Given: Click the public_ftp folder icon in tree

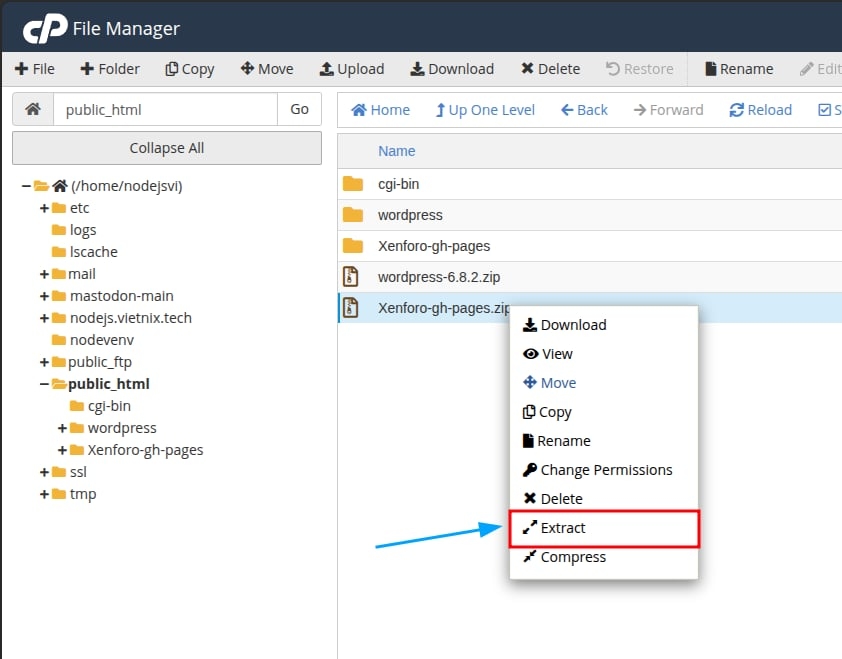Looking at the screenshot, I should pos(59,362).
